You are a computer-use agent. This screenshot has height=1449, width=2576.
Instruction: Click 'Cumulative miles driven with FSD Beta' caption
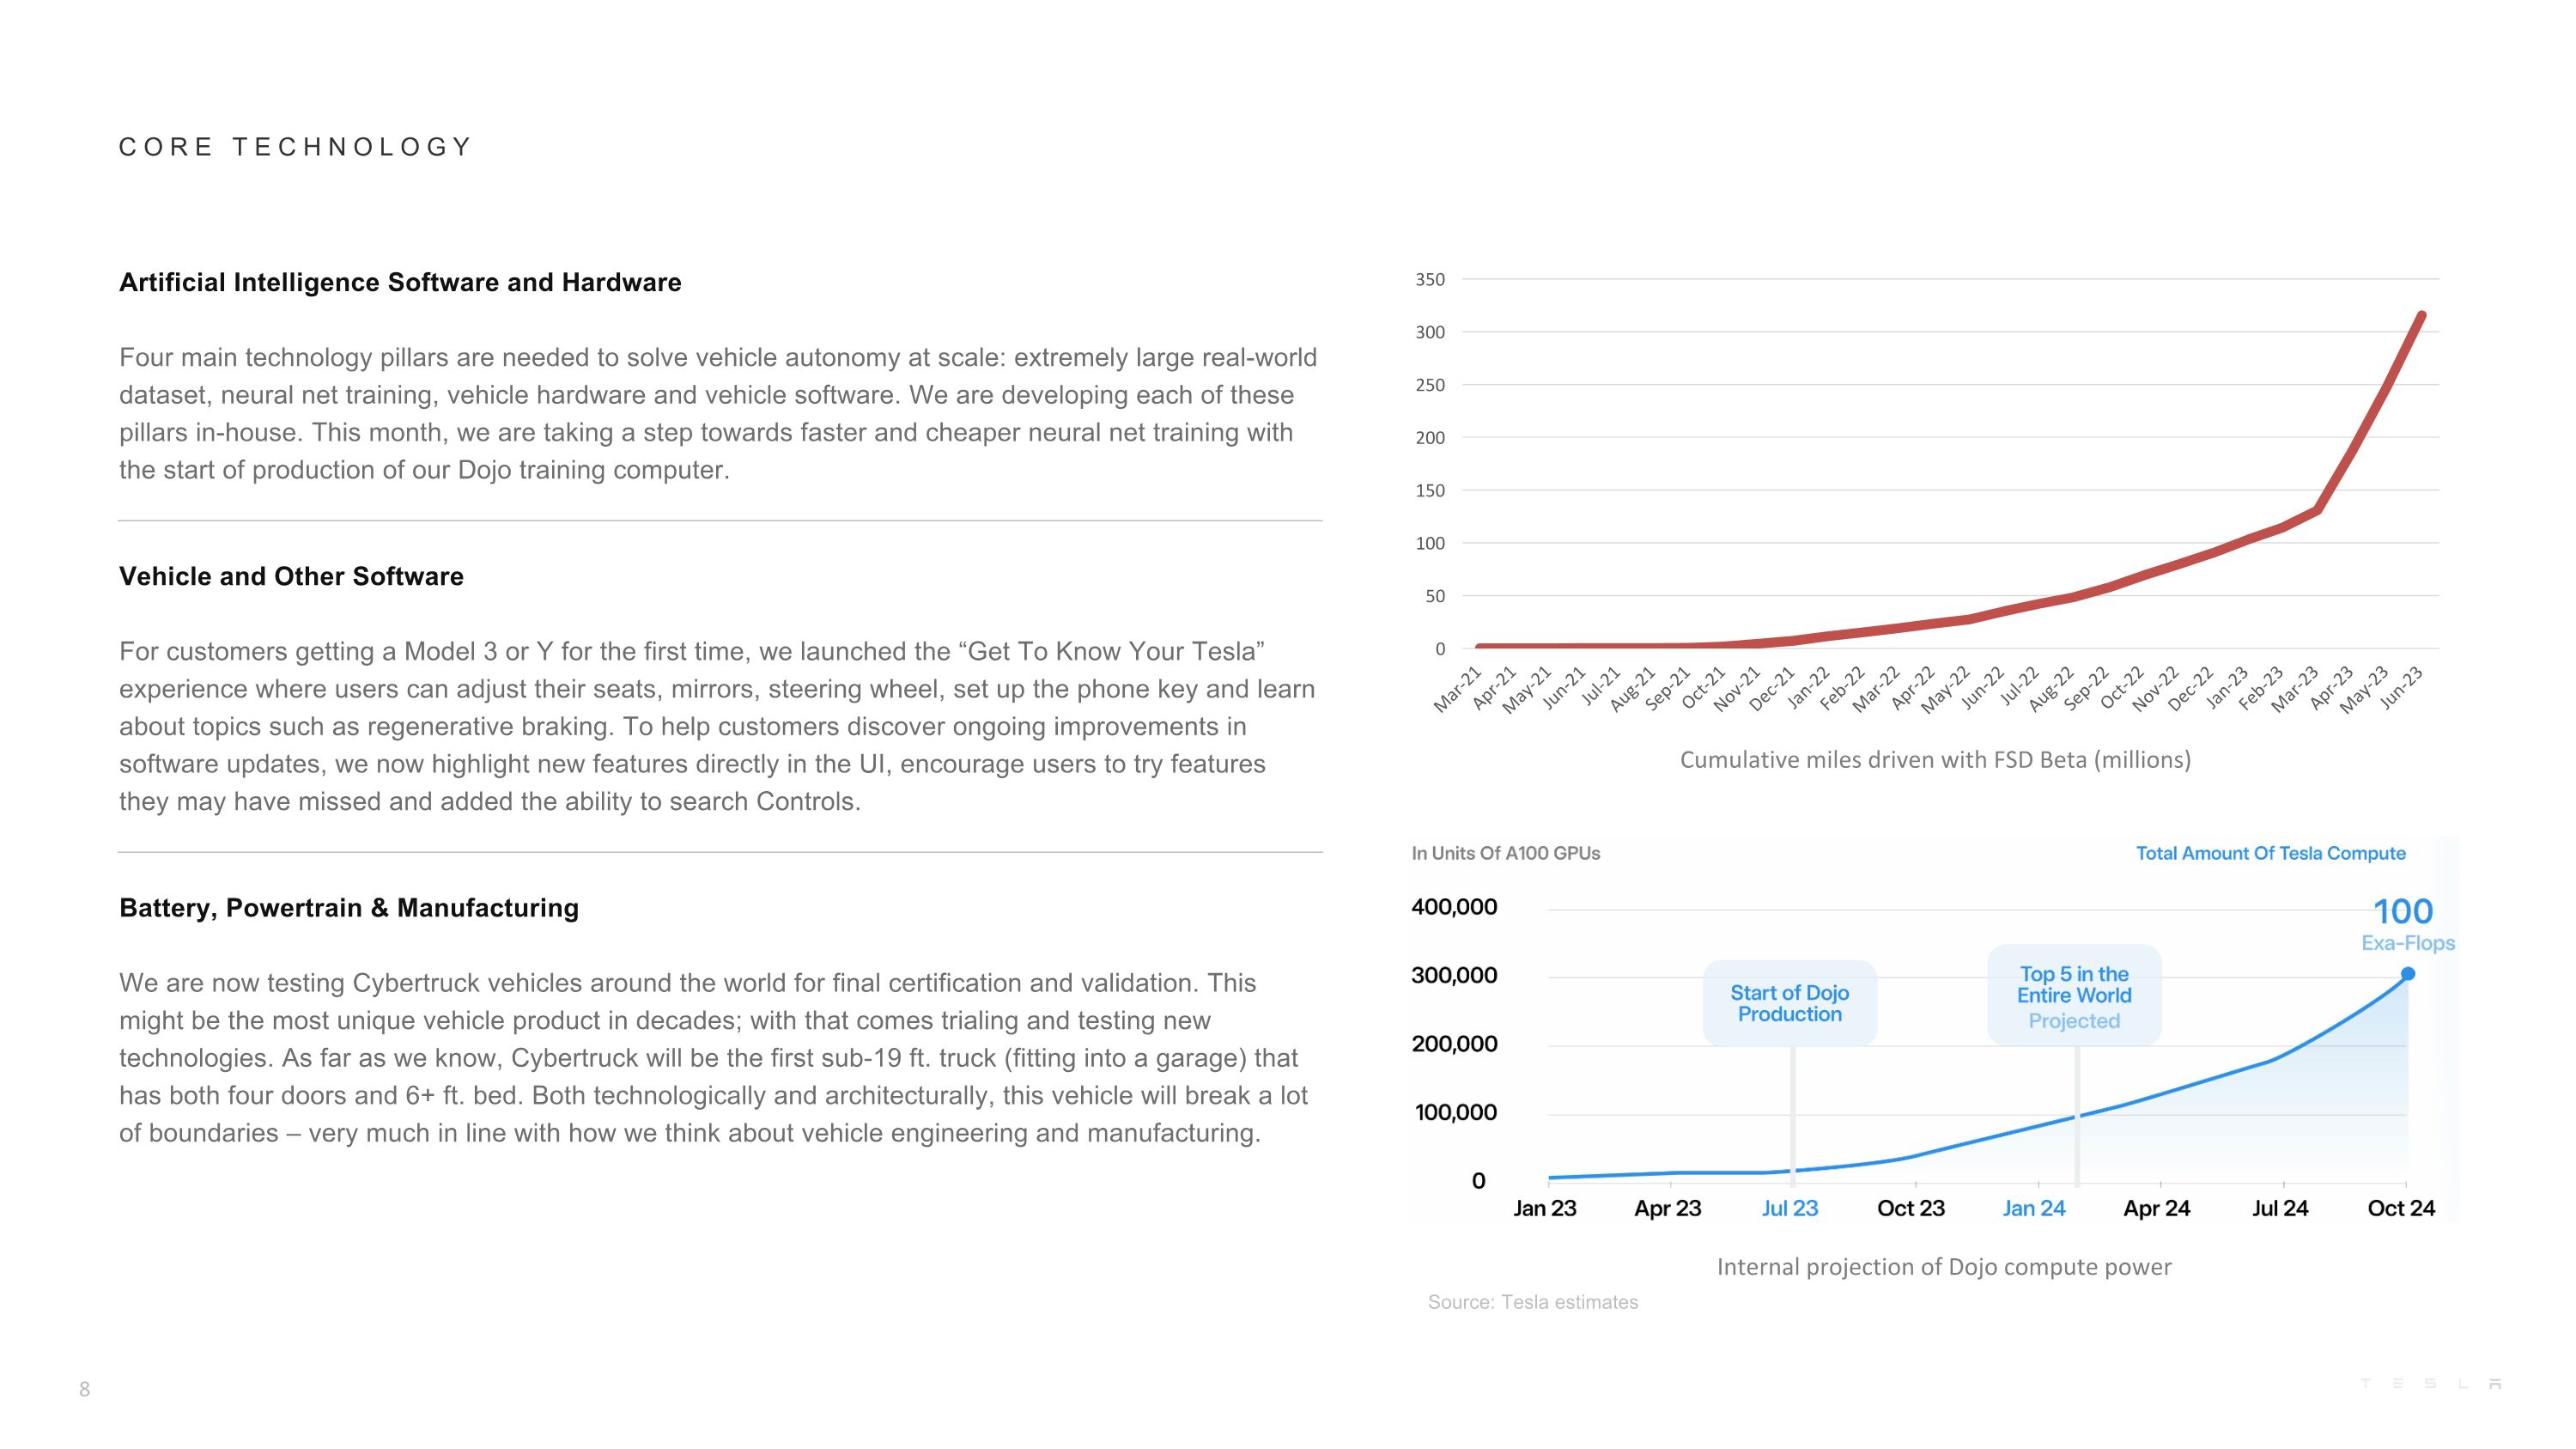[x=1935, y=760]
